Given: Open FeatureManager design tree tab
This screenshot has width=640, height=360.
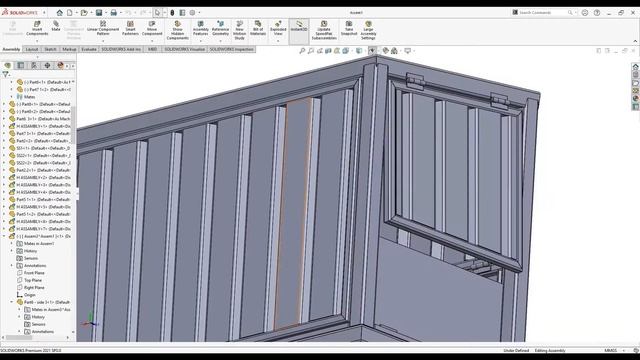Looking at the screenshot, I should [8, 65].
